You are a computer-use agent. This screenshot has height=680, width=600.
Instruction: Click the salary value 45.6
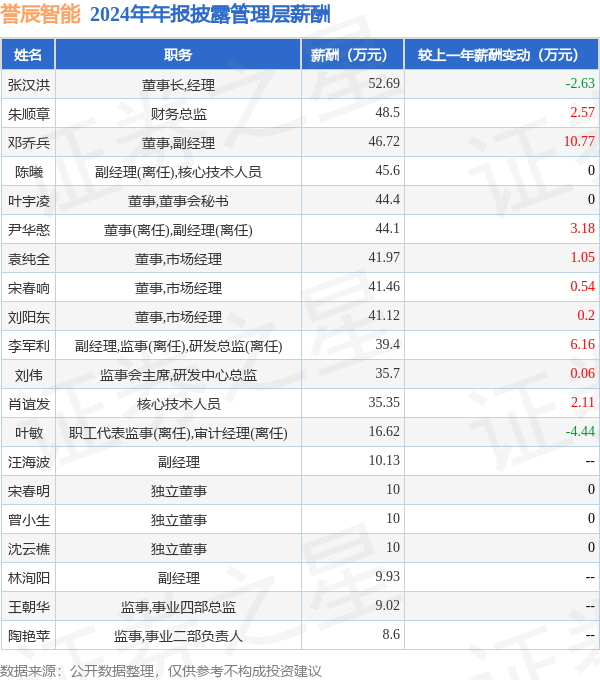tap(387, 170)
